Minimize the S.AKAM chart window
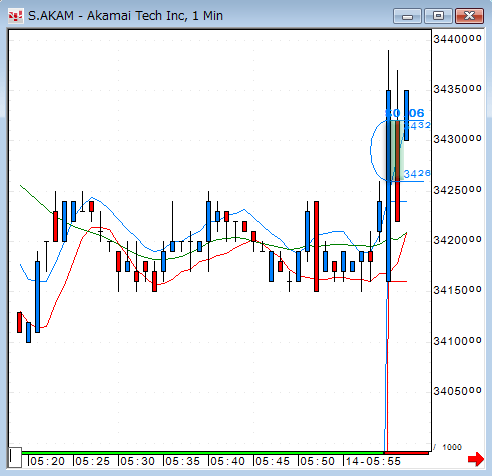Viewport: 492px width, 476px height. [407, 16]
